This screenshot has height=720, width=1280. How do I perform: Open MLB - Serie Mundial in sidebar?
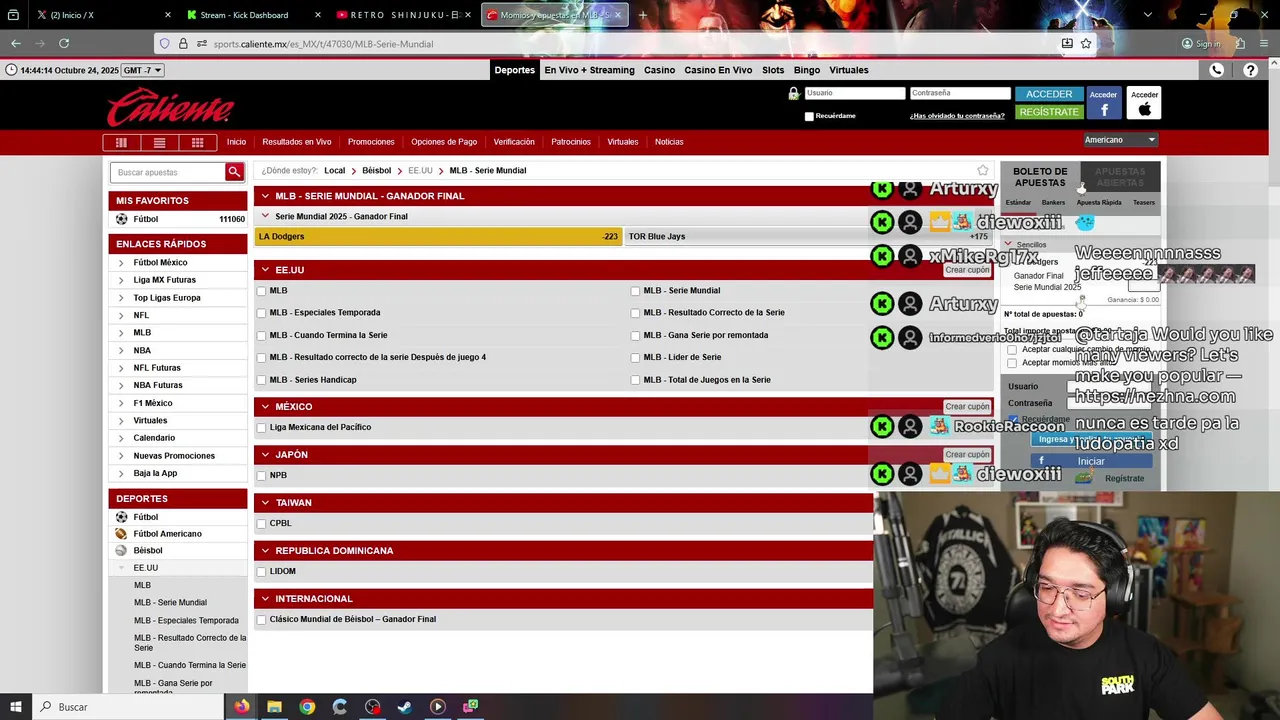[x=170, y=603]
